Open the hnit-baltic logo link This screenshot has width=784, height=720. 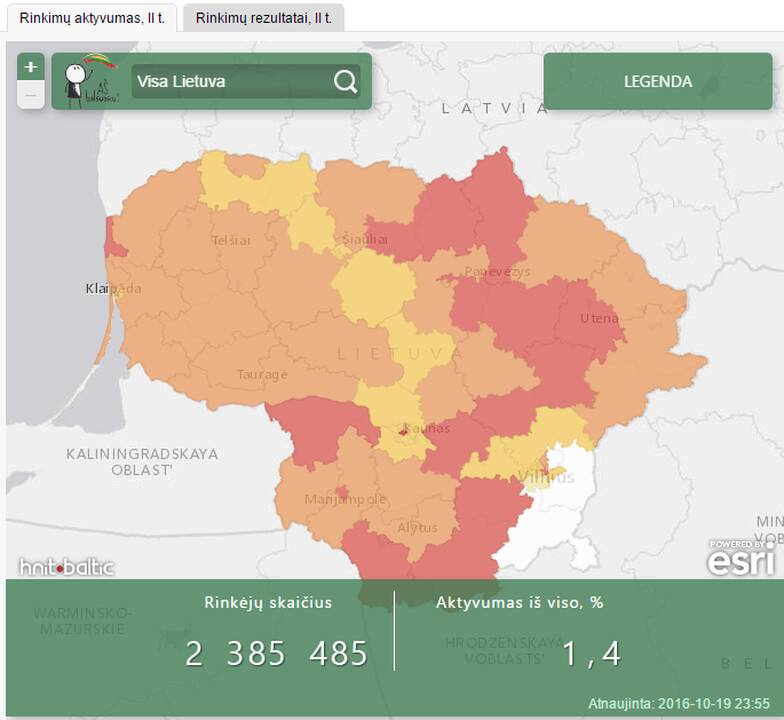pyautogui.click(x=66, y=567)
